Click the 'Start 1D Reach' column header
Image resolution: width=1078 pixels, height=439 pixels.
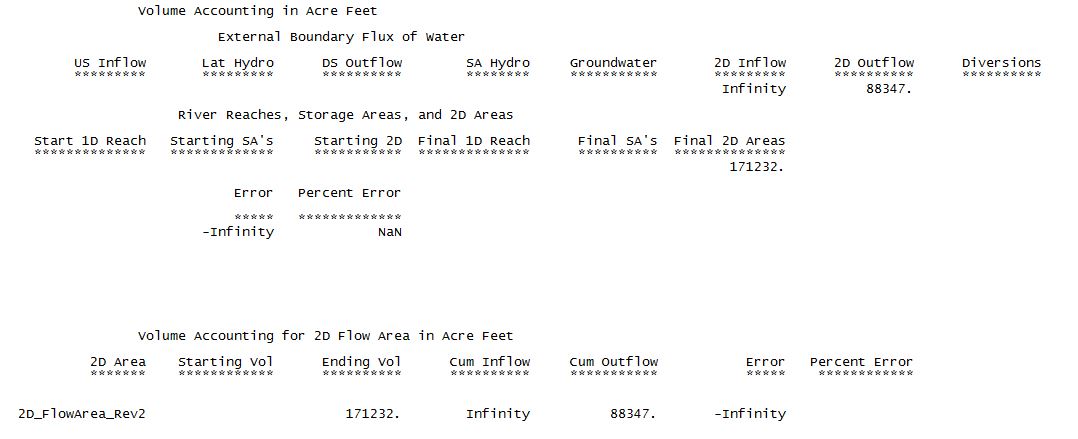pyautogui.click(x=90, y=141)
